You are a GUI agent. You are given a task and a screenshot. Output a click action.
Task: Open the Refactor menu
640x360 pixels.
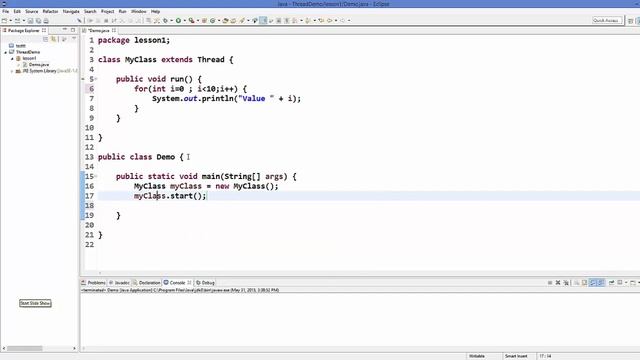point(50,11)
